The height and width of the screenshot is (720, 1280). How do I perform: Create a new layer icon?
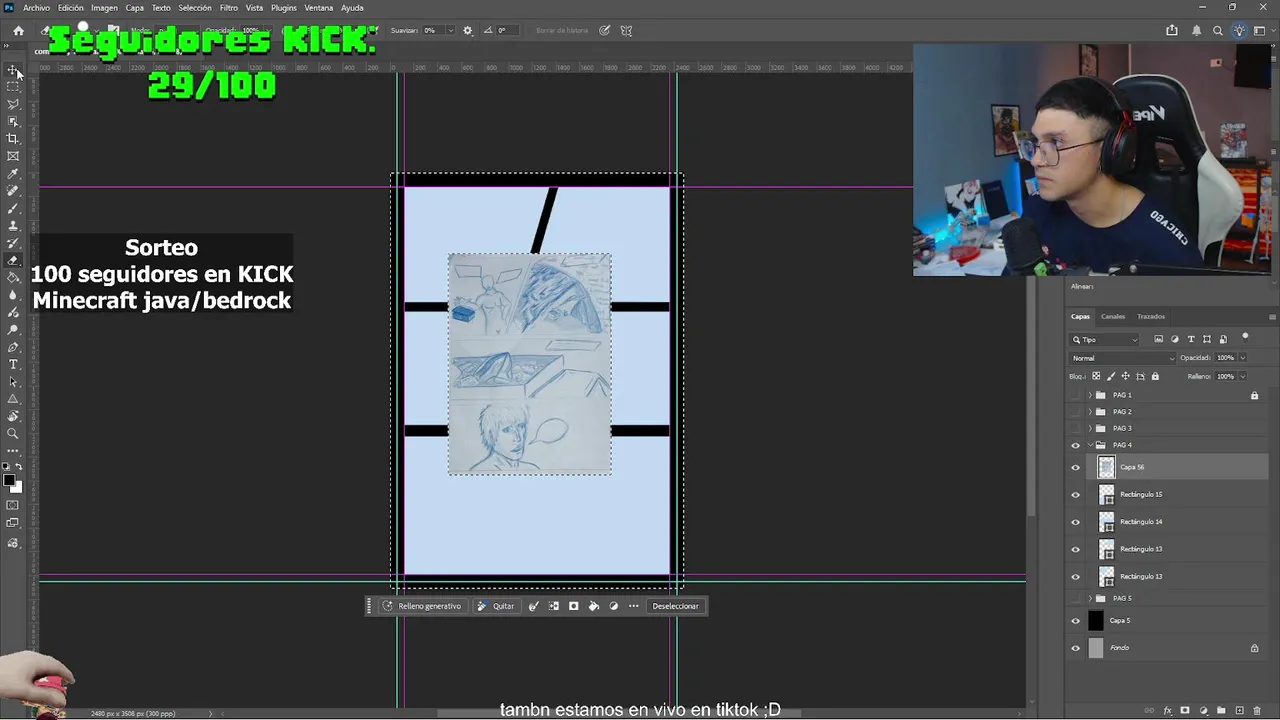[x=1239, y=711]
